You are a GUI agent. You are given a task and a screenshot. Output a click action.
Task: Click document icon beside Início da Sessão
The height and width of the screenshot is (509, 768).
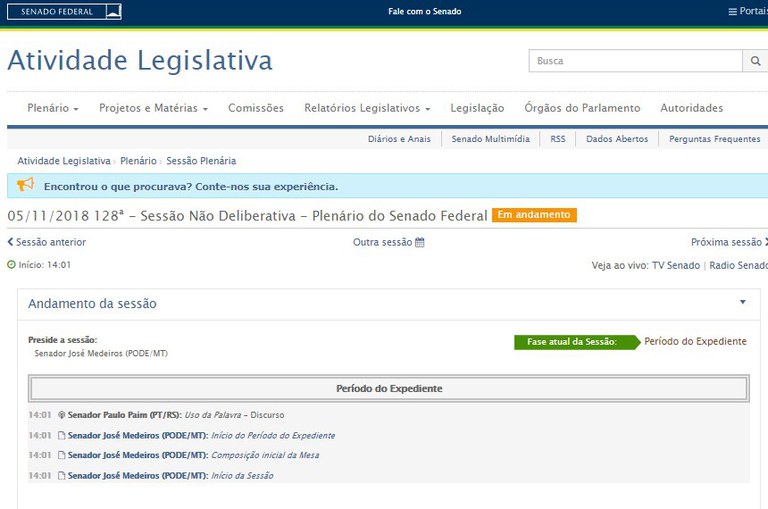coord(62,475)
